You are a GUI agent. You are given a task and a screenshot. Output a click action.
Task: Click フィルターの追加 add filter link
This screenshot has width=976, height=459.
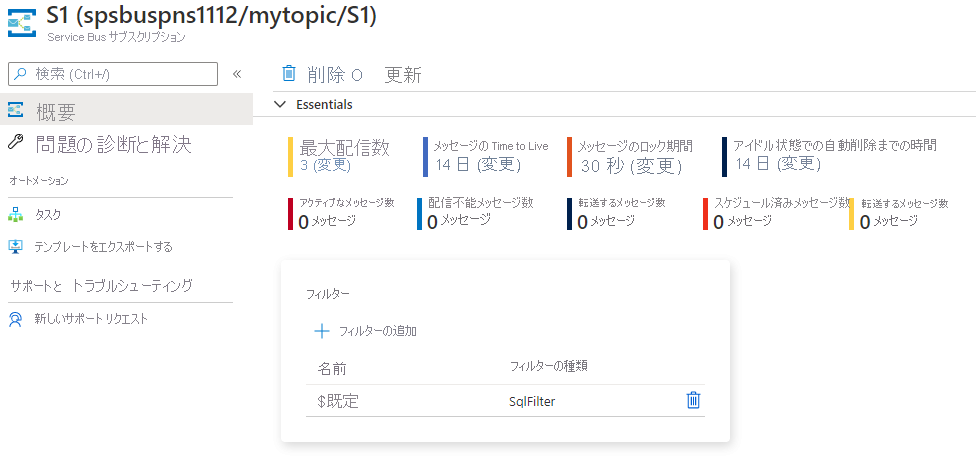[378, 331]
